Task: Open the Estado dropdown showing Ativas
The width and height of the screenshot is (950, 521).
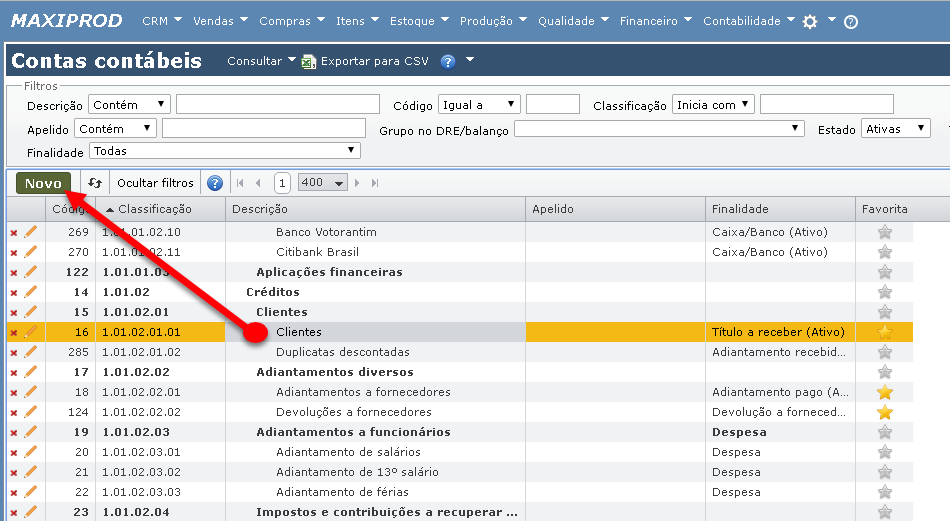Action: [895, 129]
